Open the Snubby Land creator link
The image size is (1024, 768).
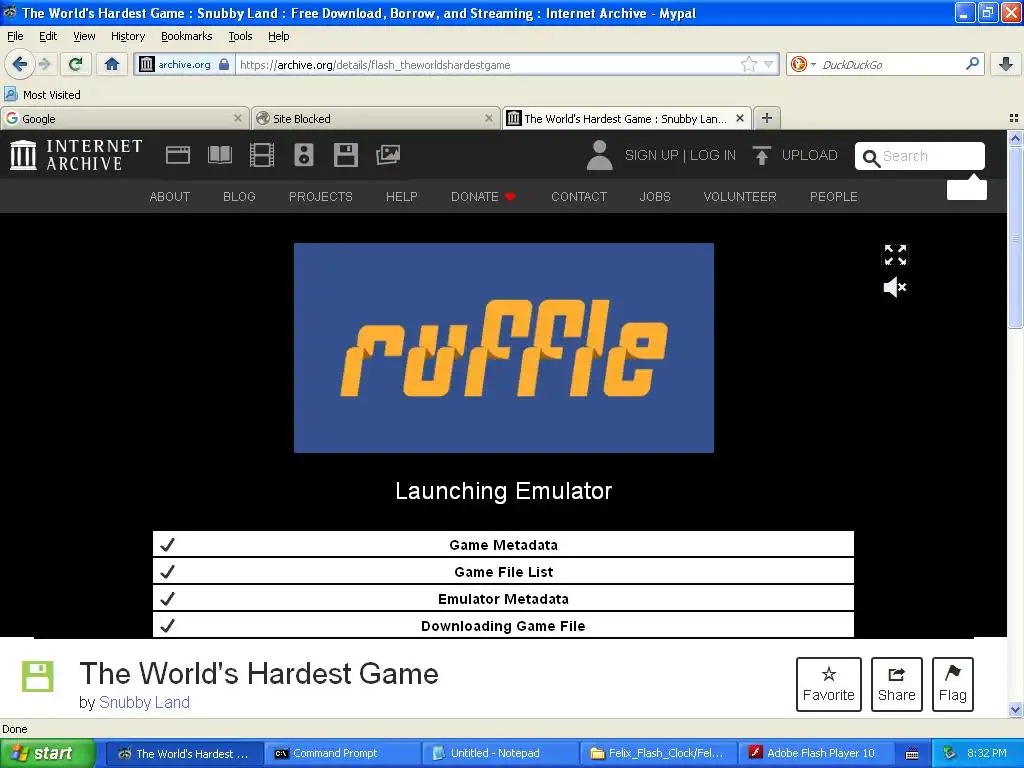point(144,702)
